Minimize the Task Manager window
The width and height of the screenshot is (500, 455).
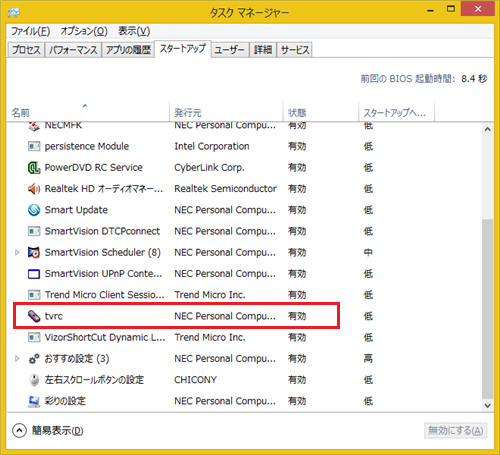pos(431,10)
